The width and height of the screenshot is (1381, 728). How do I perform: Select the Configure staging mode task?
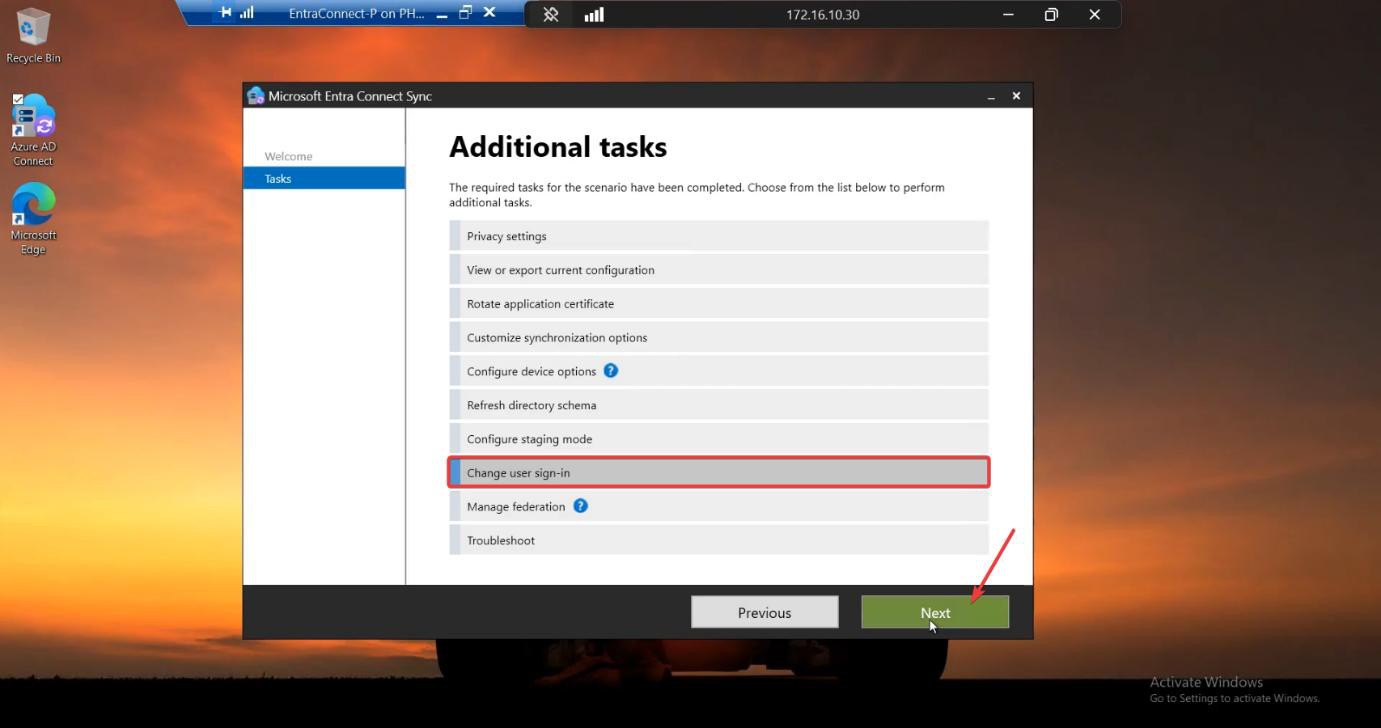coord(719,439)
